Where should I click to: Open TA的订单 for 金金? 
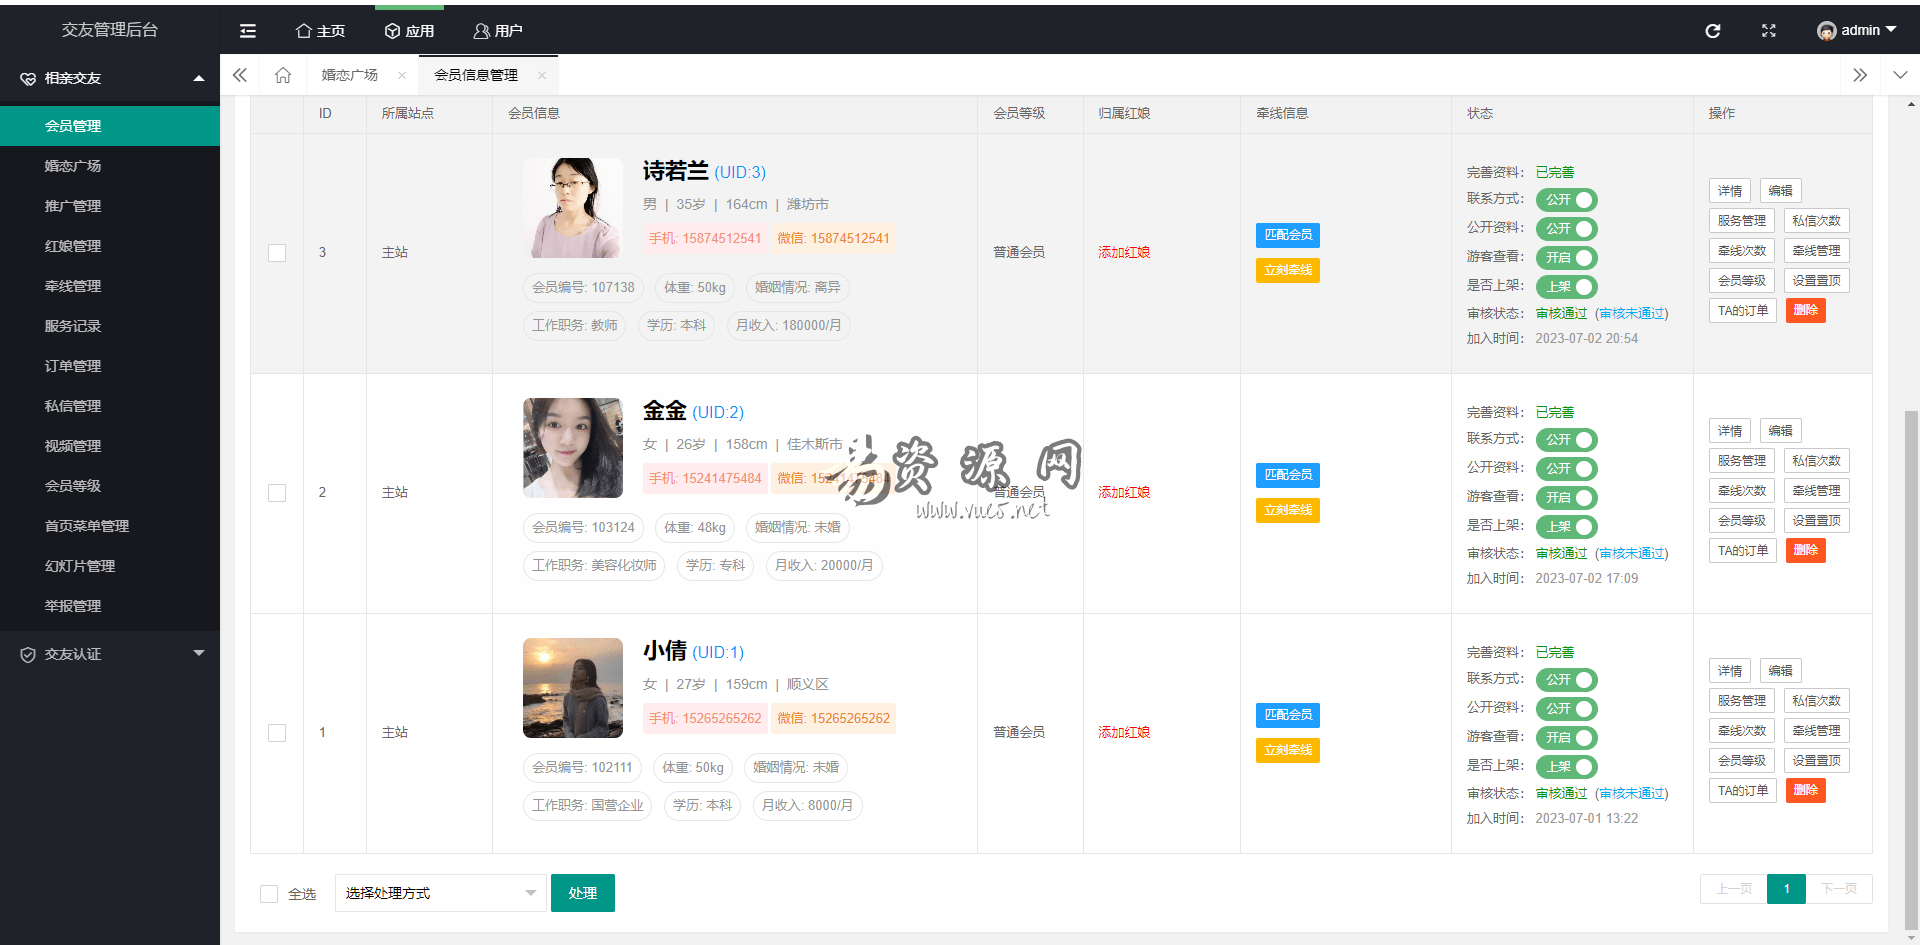pyautogui.click(x=1743, y=551)
